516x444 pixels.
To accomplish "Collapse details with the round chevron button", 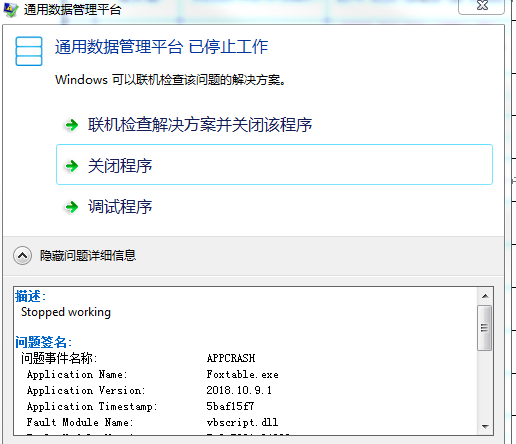I will click(x=22, y=256).
